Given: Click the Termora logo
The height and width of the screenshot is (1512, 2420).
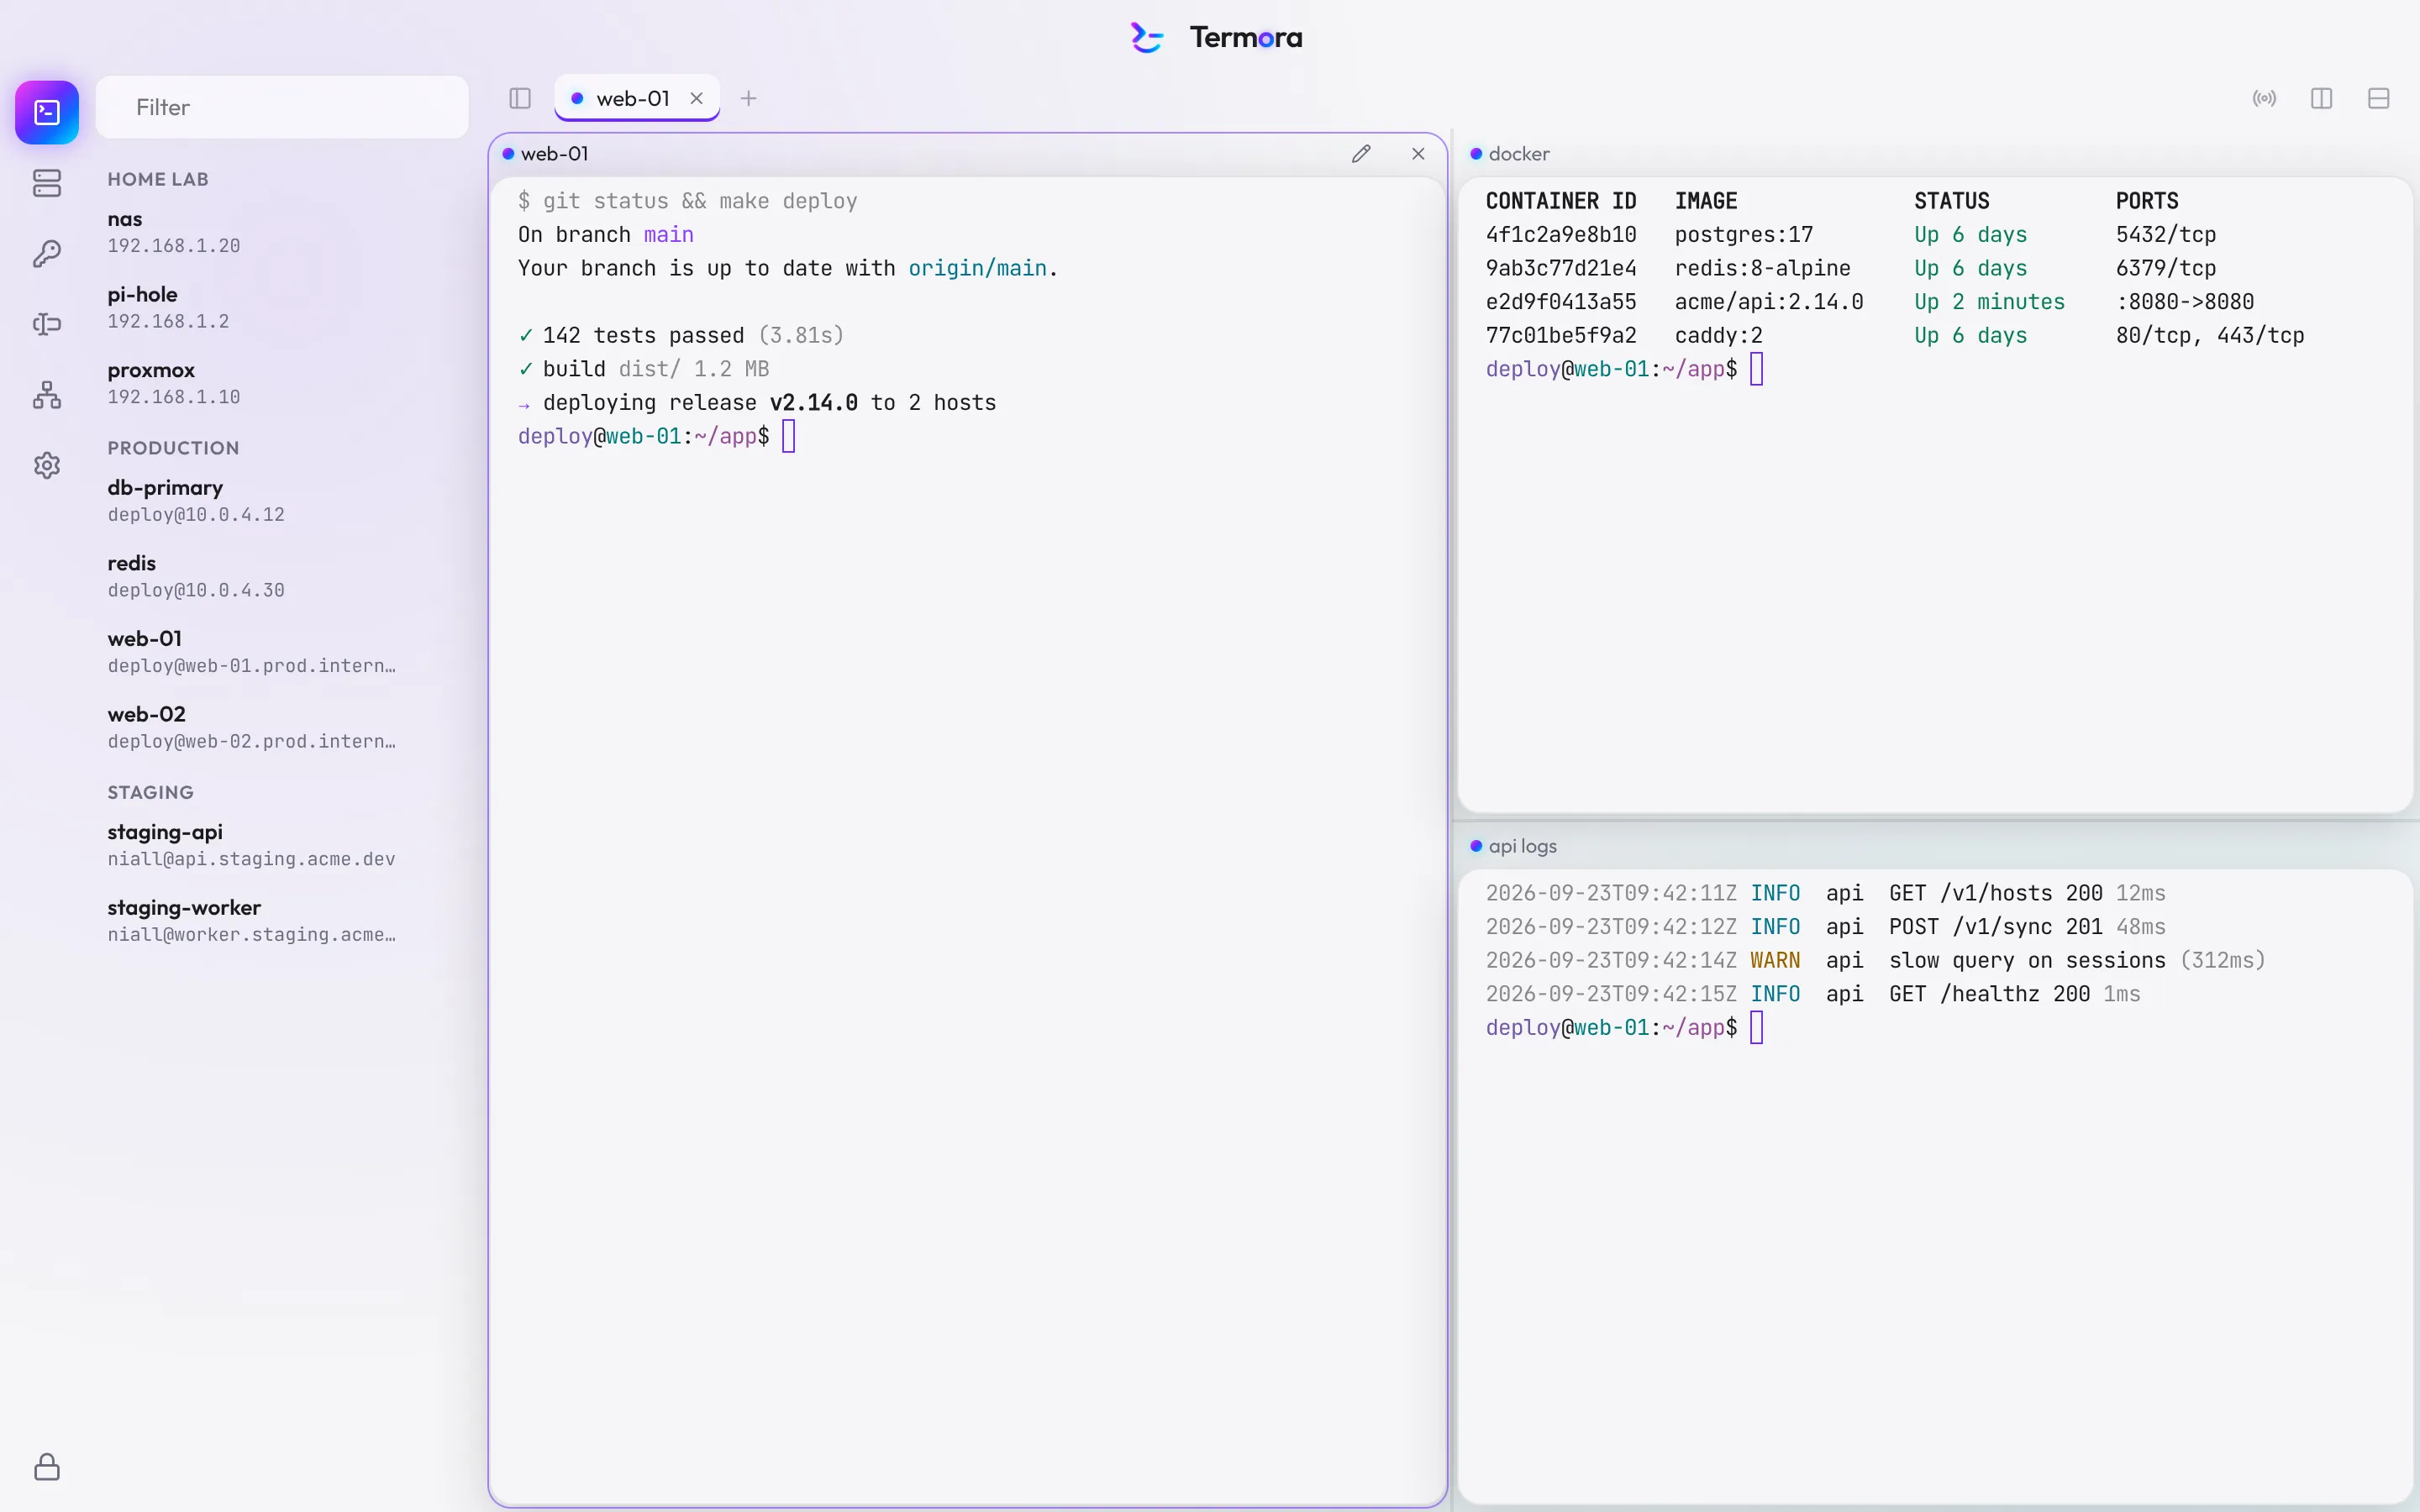Looking at the screenshot, I should pyautogui.click(x=1216, y=38).
